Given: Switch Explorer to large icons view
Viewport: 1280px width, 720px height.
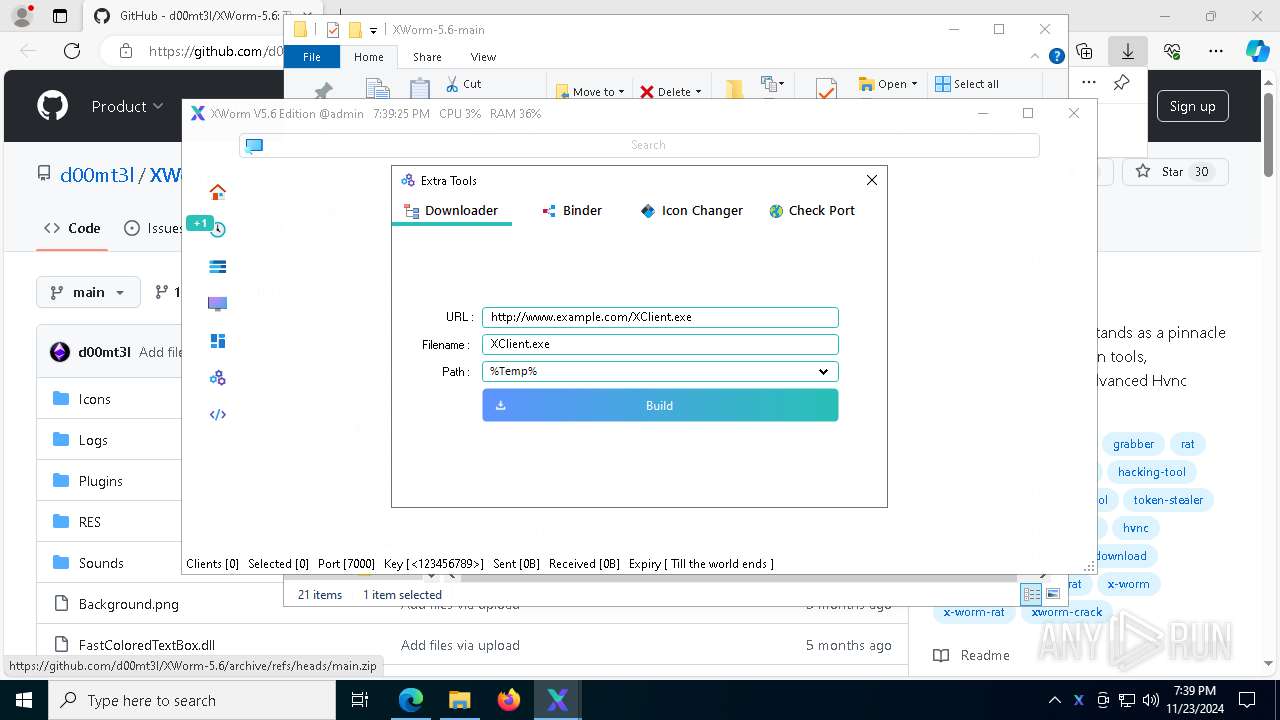Looking at the screenshot, I should coord(1052,594).
